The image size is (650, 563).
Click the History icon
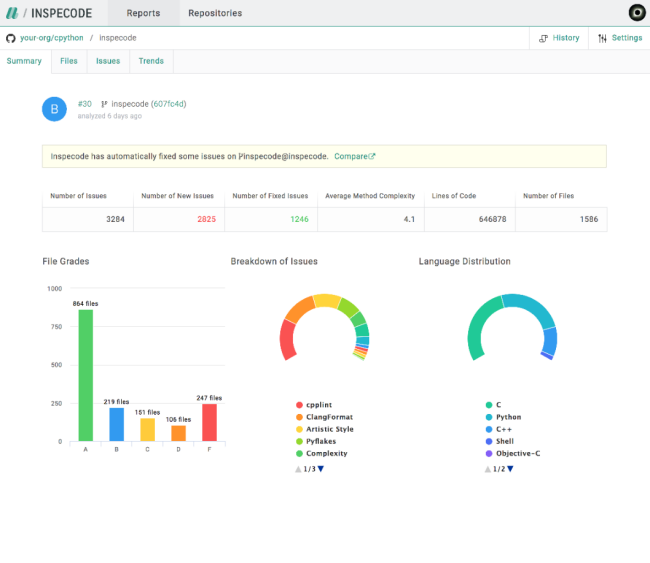tap(543, 38)
